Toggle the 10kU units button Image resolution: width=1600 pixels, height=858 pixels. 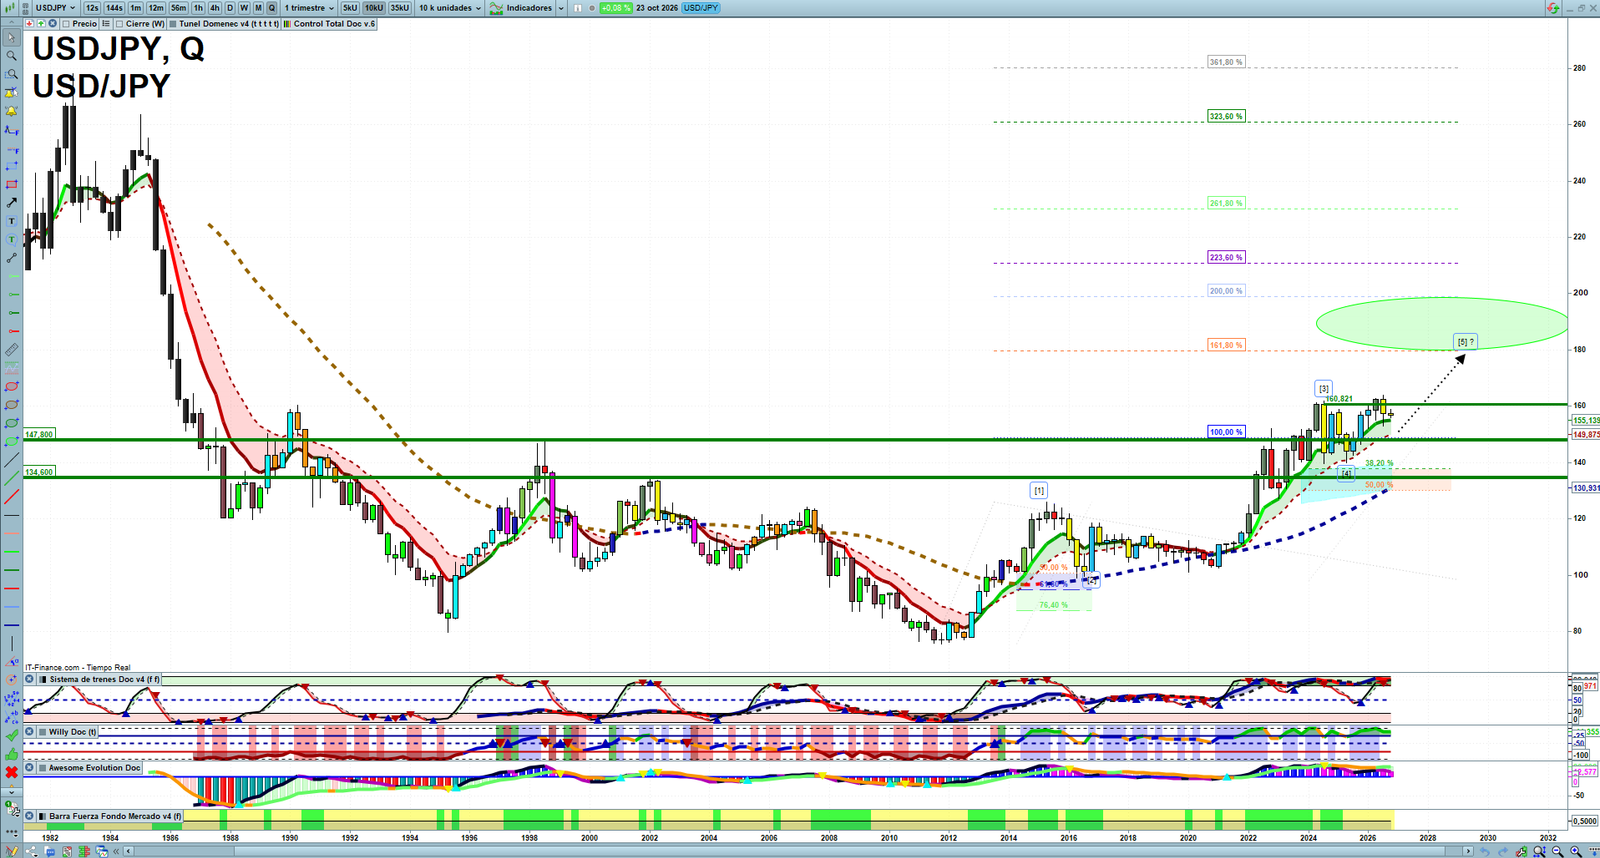[x=374, y=8]
